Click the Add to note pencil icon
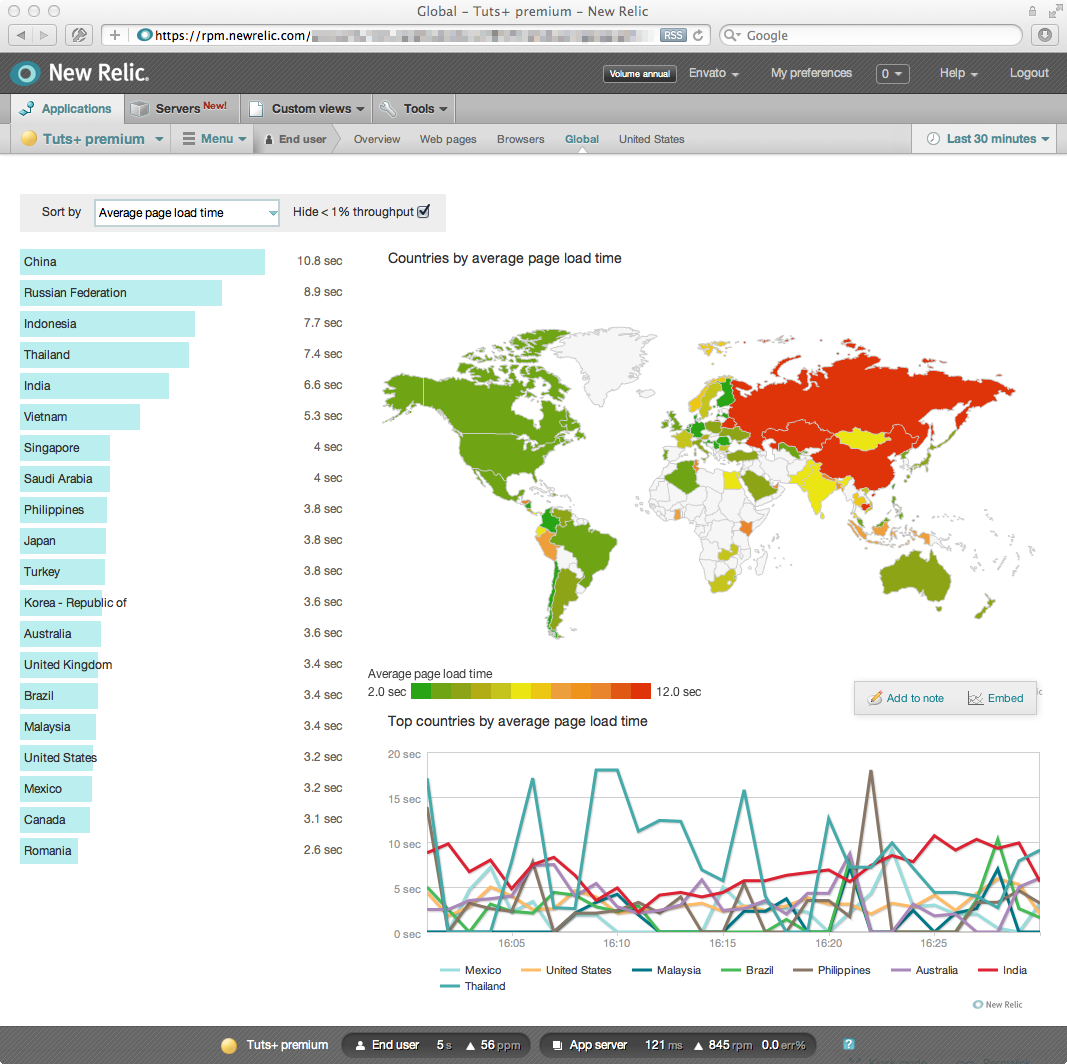 875,698
